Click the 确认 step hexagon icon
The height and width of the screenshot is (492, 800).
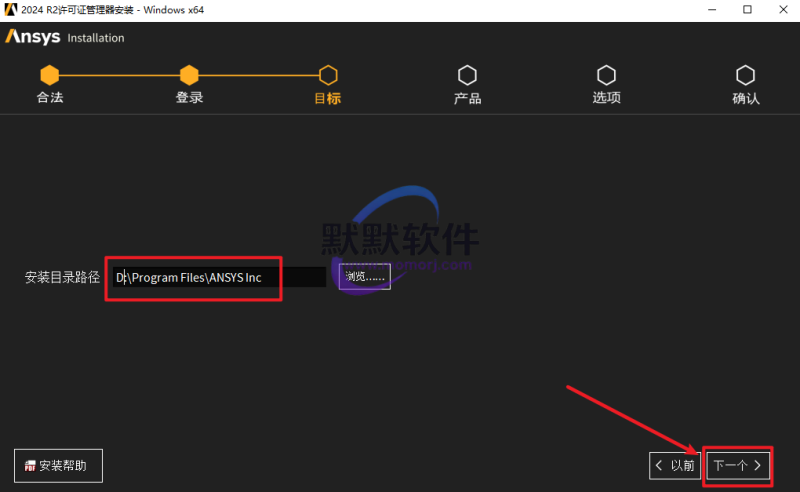pyautogui.click(x=745, y=75)
